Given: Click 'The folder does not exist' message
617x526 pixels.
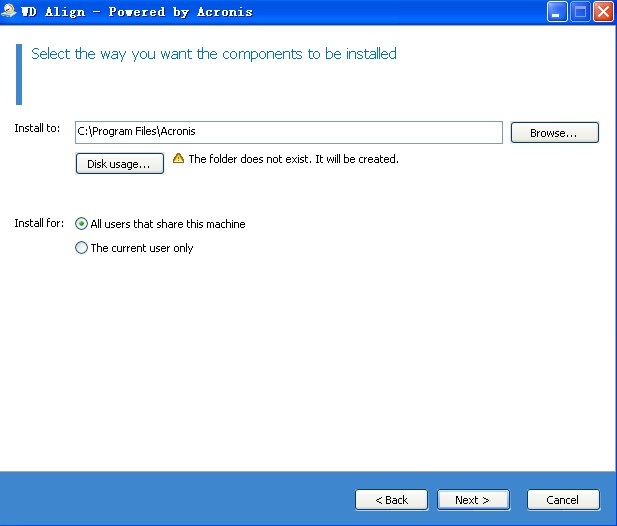Looking at the screenshot, I should (294, 159).
